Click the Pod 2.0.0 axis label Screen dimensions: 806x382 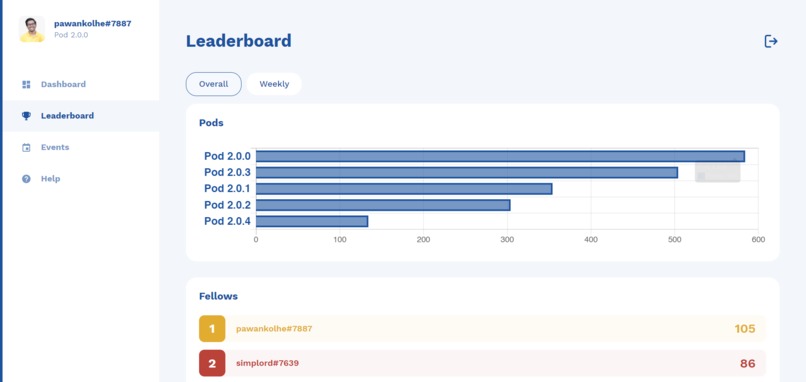pos(227,156)
